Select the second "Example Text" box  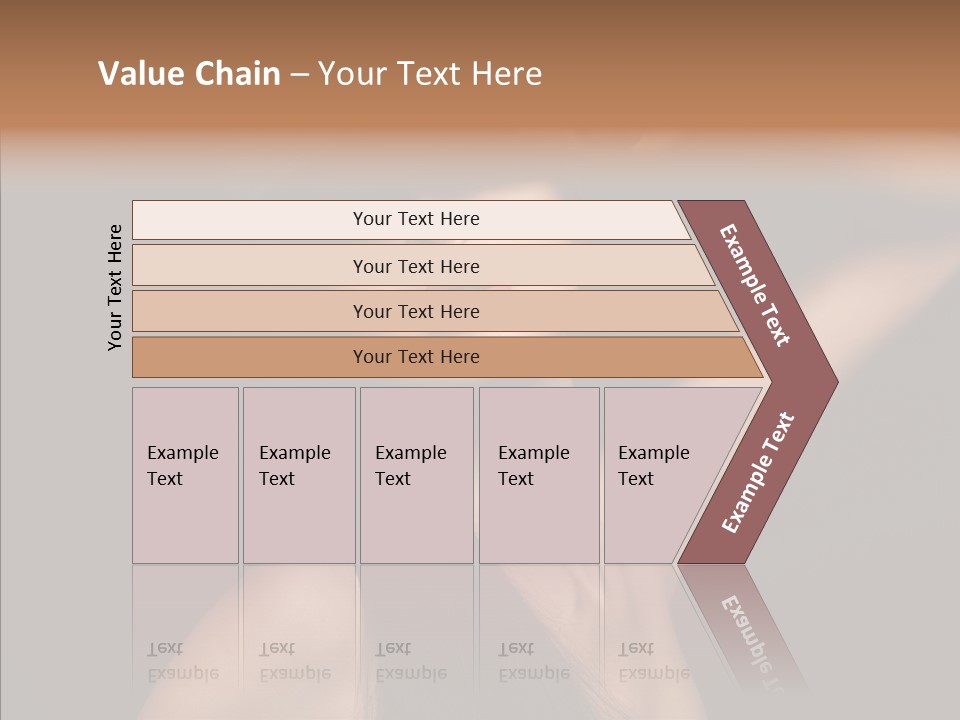[298, 475]
